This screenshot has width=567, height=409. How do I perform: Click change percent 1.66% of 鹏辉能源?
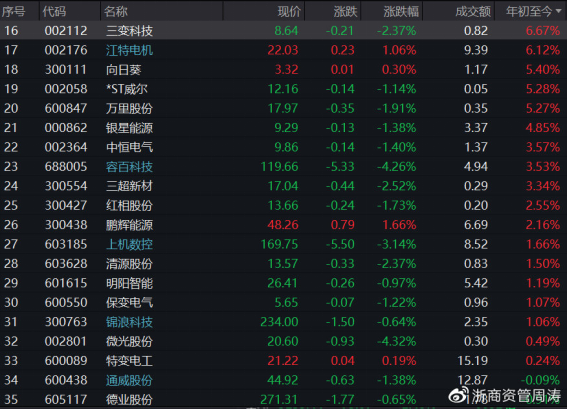click(x=399, y=225)
